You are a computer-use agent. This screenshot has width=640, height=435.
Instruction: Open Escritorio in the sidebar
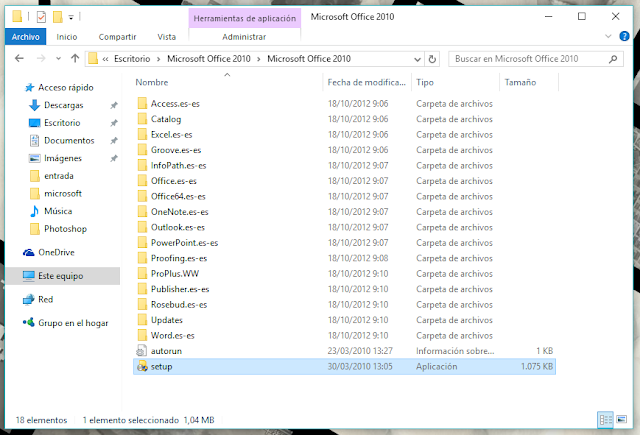tap(62, 123)
